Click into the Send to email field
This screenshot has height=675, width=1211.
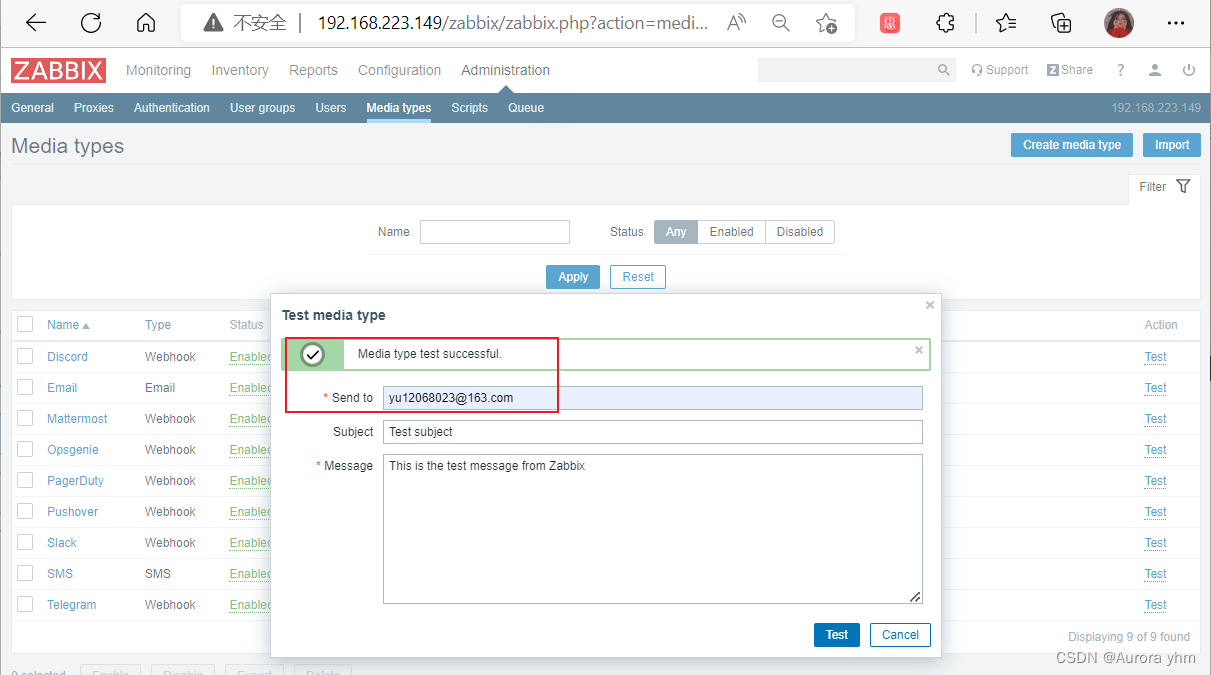(x=653, y=398)
